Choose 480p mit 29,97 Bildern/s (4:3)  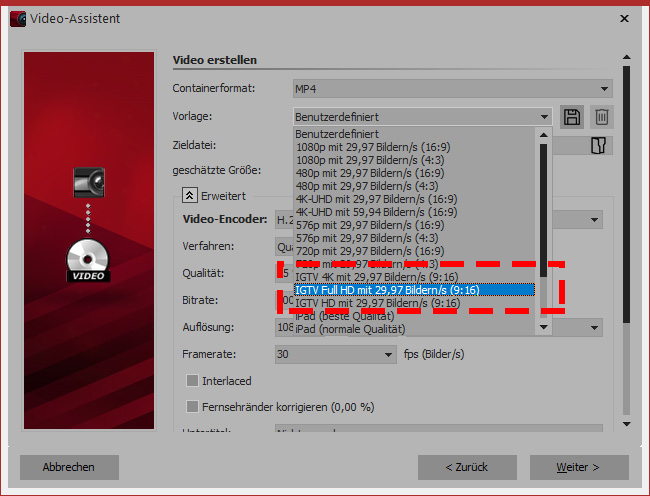click(415, 186)
